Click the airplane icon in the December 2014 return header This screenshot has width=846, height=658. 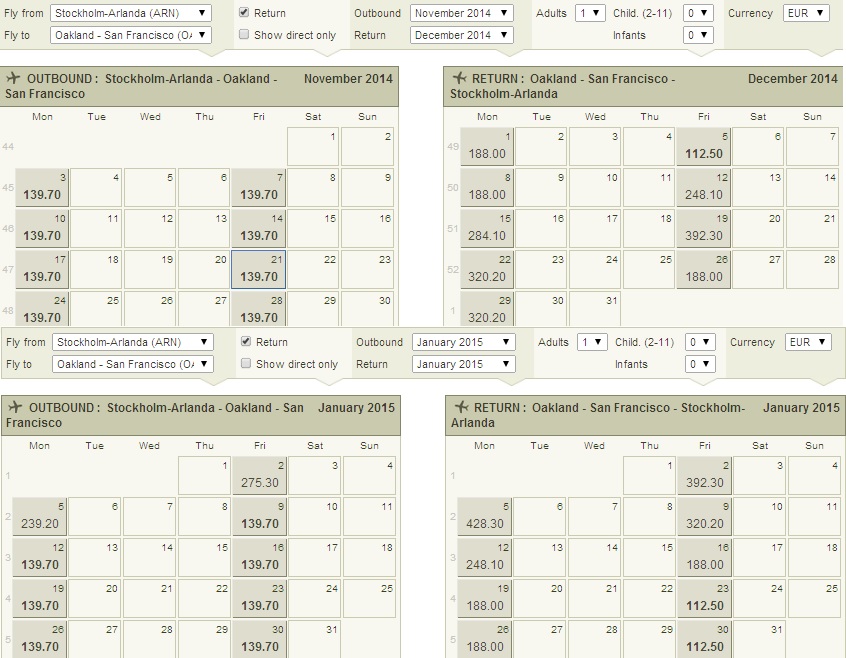(459, 79)
